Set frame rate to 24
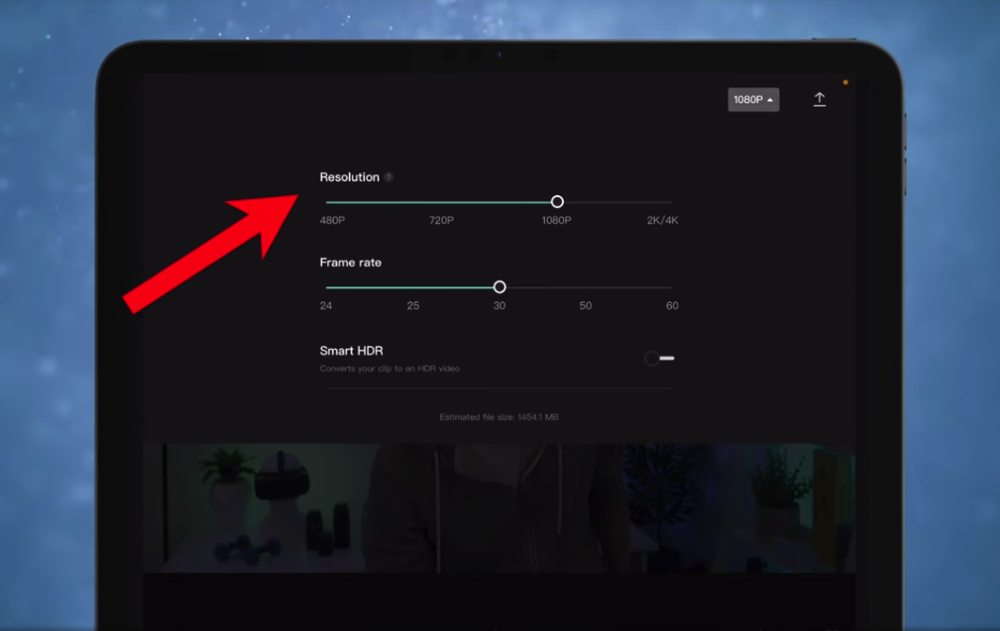The width and height of the screenshot is (1000, 631). (326, 306)
